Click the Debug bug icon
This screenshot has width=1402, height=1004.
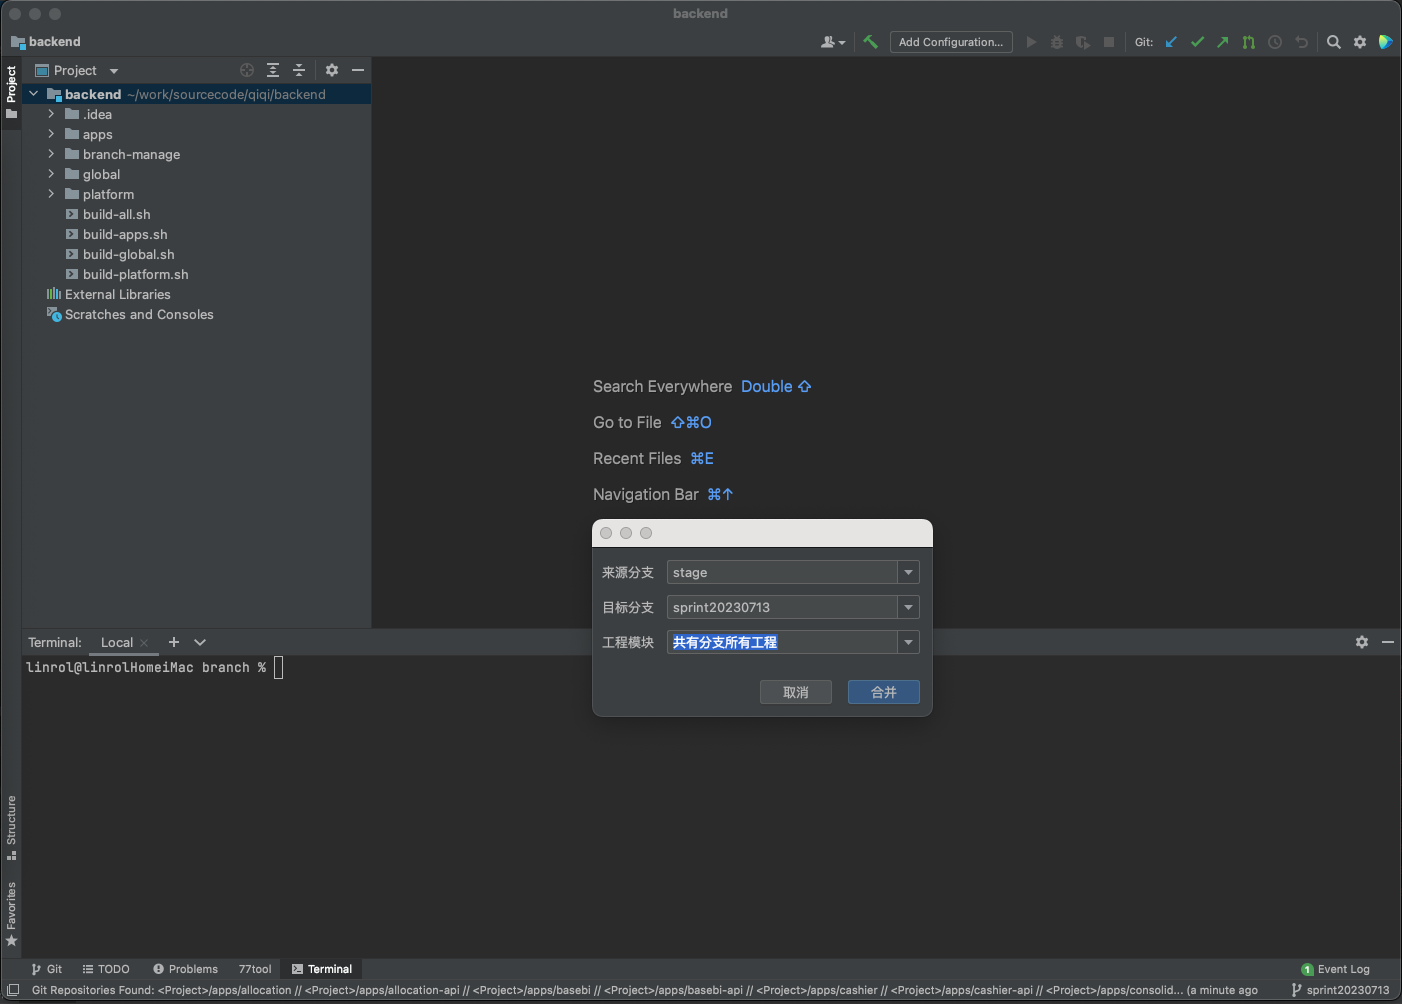click(x=1057, y=42)
